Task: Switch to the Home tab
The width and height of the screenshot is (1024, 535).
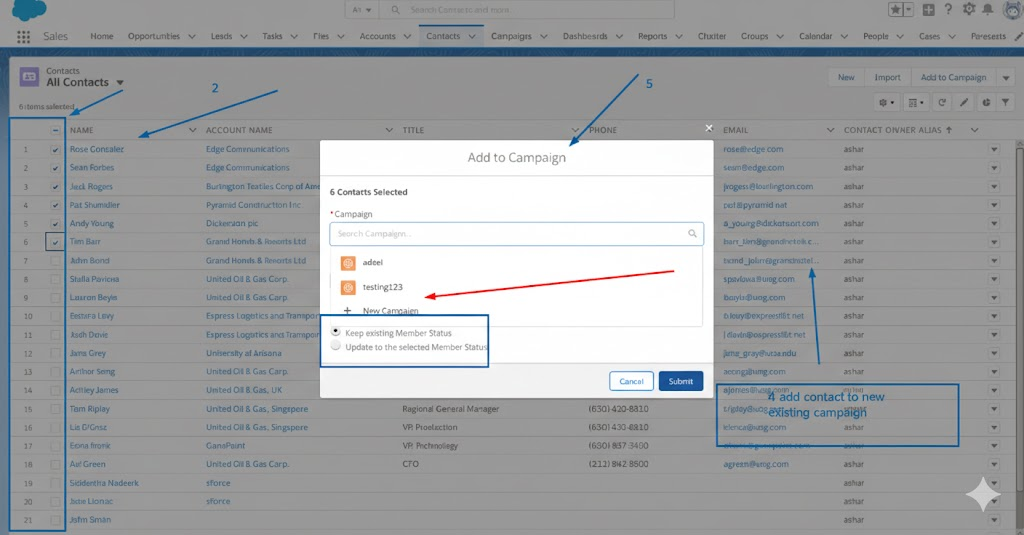Action: click(102, 37)
